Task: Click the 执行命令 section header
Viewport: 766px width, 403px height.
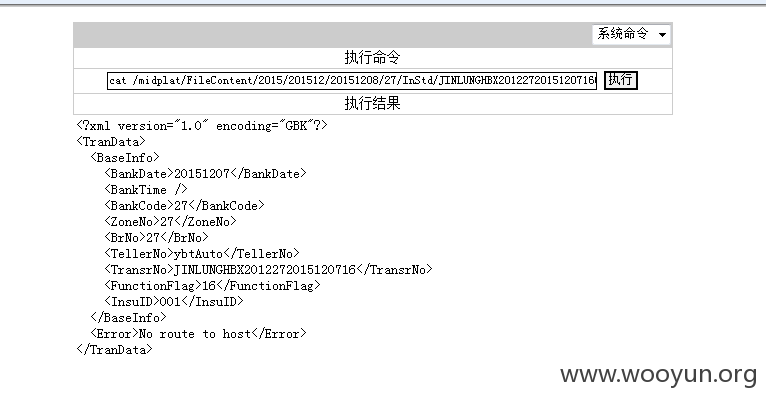Action: (x=372, y=58)
